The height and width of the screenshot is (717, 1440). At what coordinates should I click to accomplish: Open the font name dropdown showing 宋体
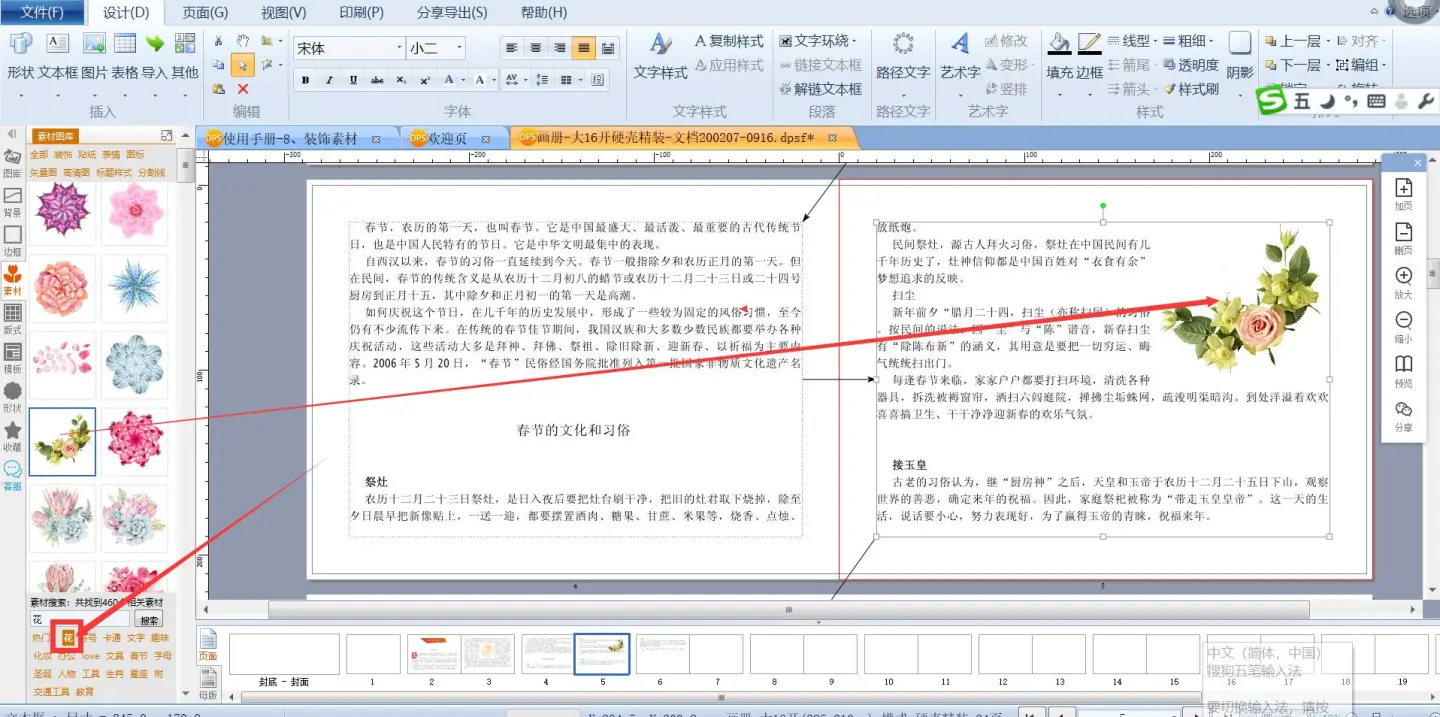click(x=349, y=48)
